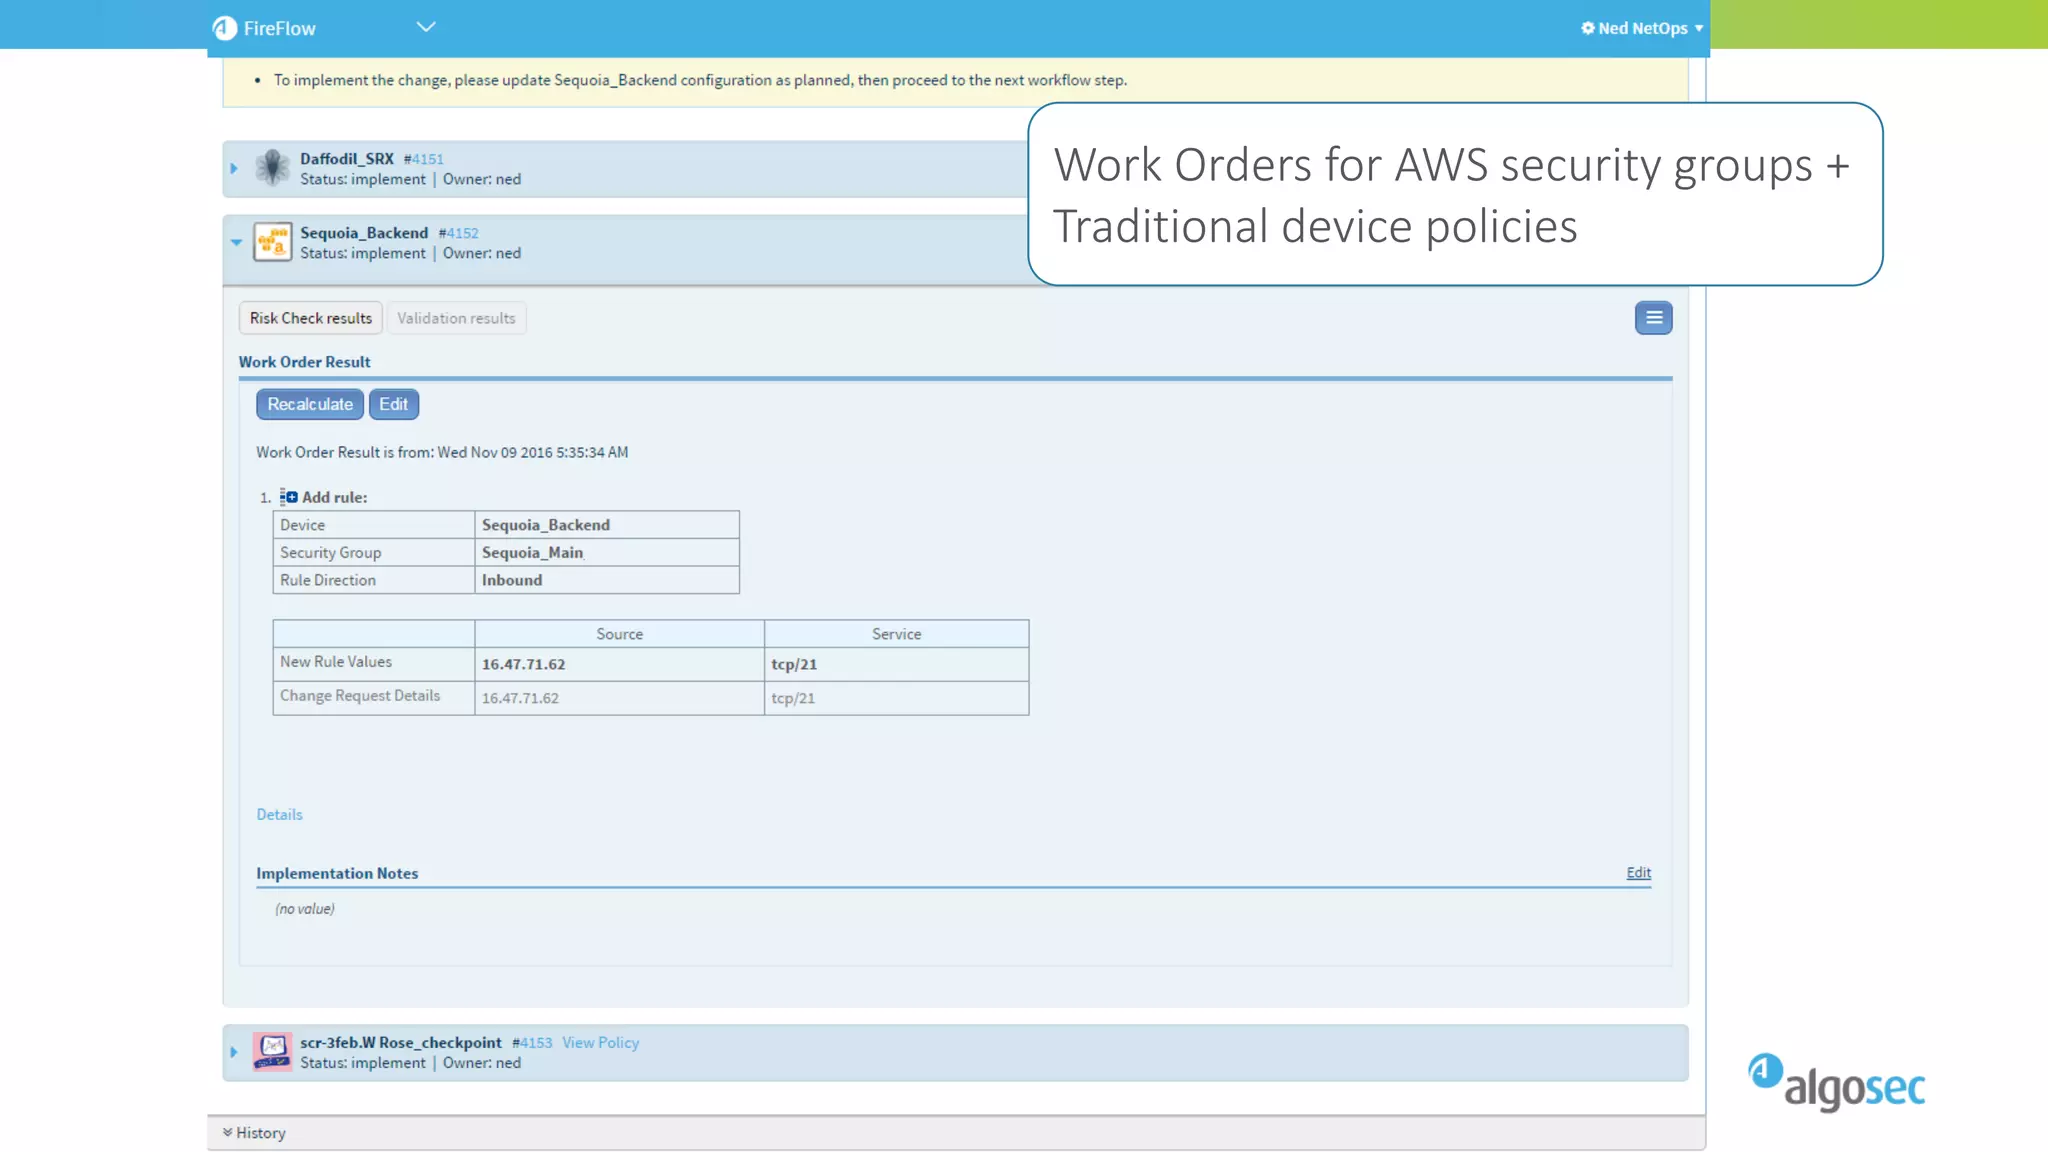Viewport: 2048px width, 1152px height.
Task: Click the Daffodil_SRX device name
Action: coord(347,159)
